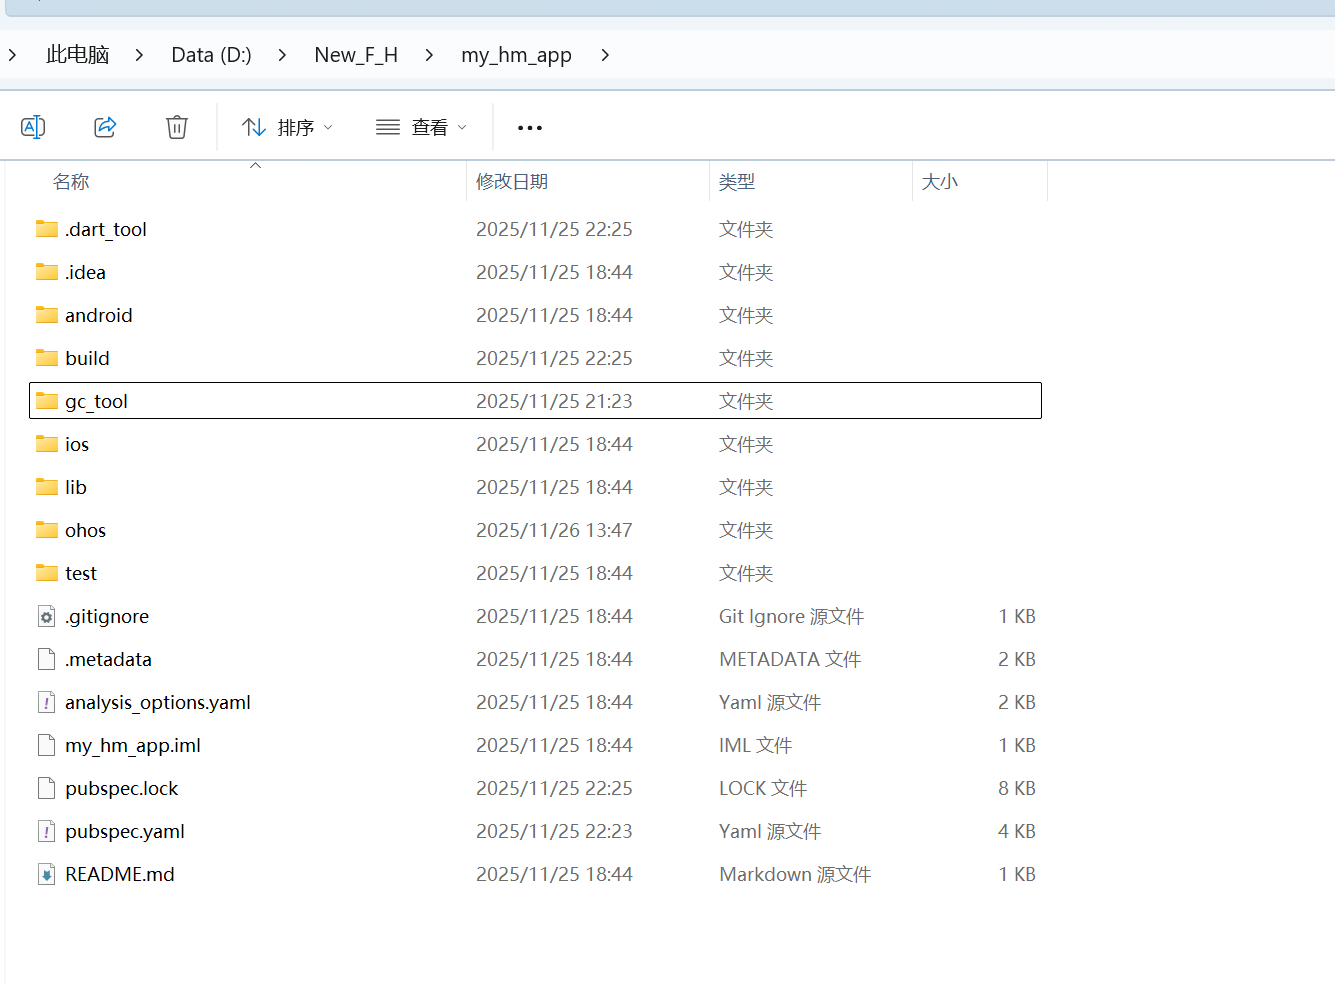Sort by the 修改日期 column header
1335x984 pixels.
click(512, 181)
